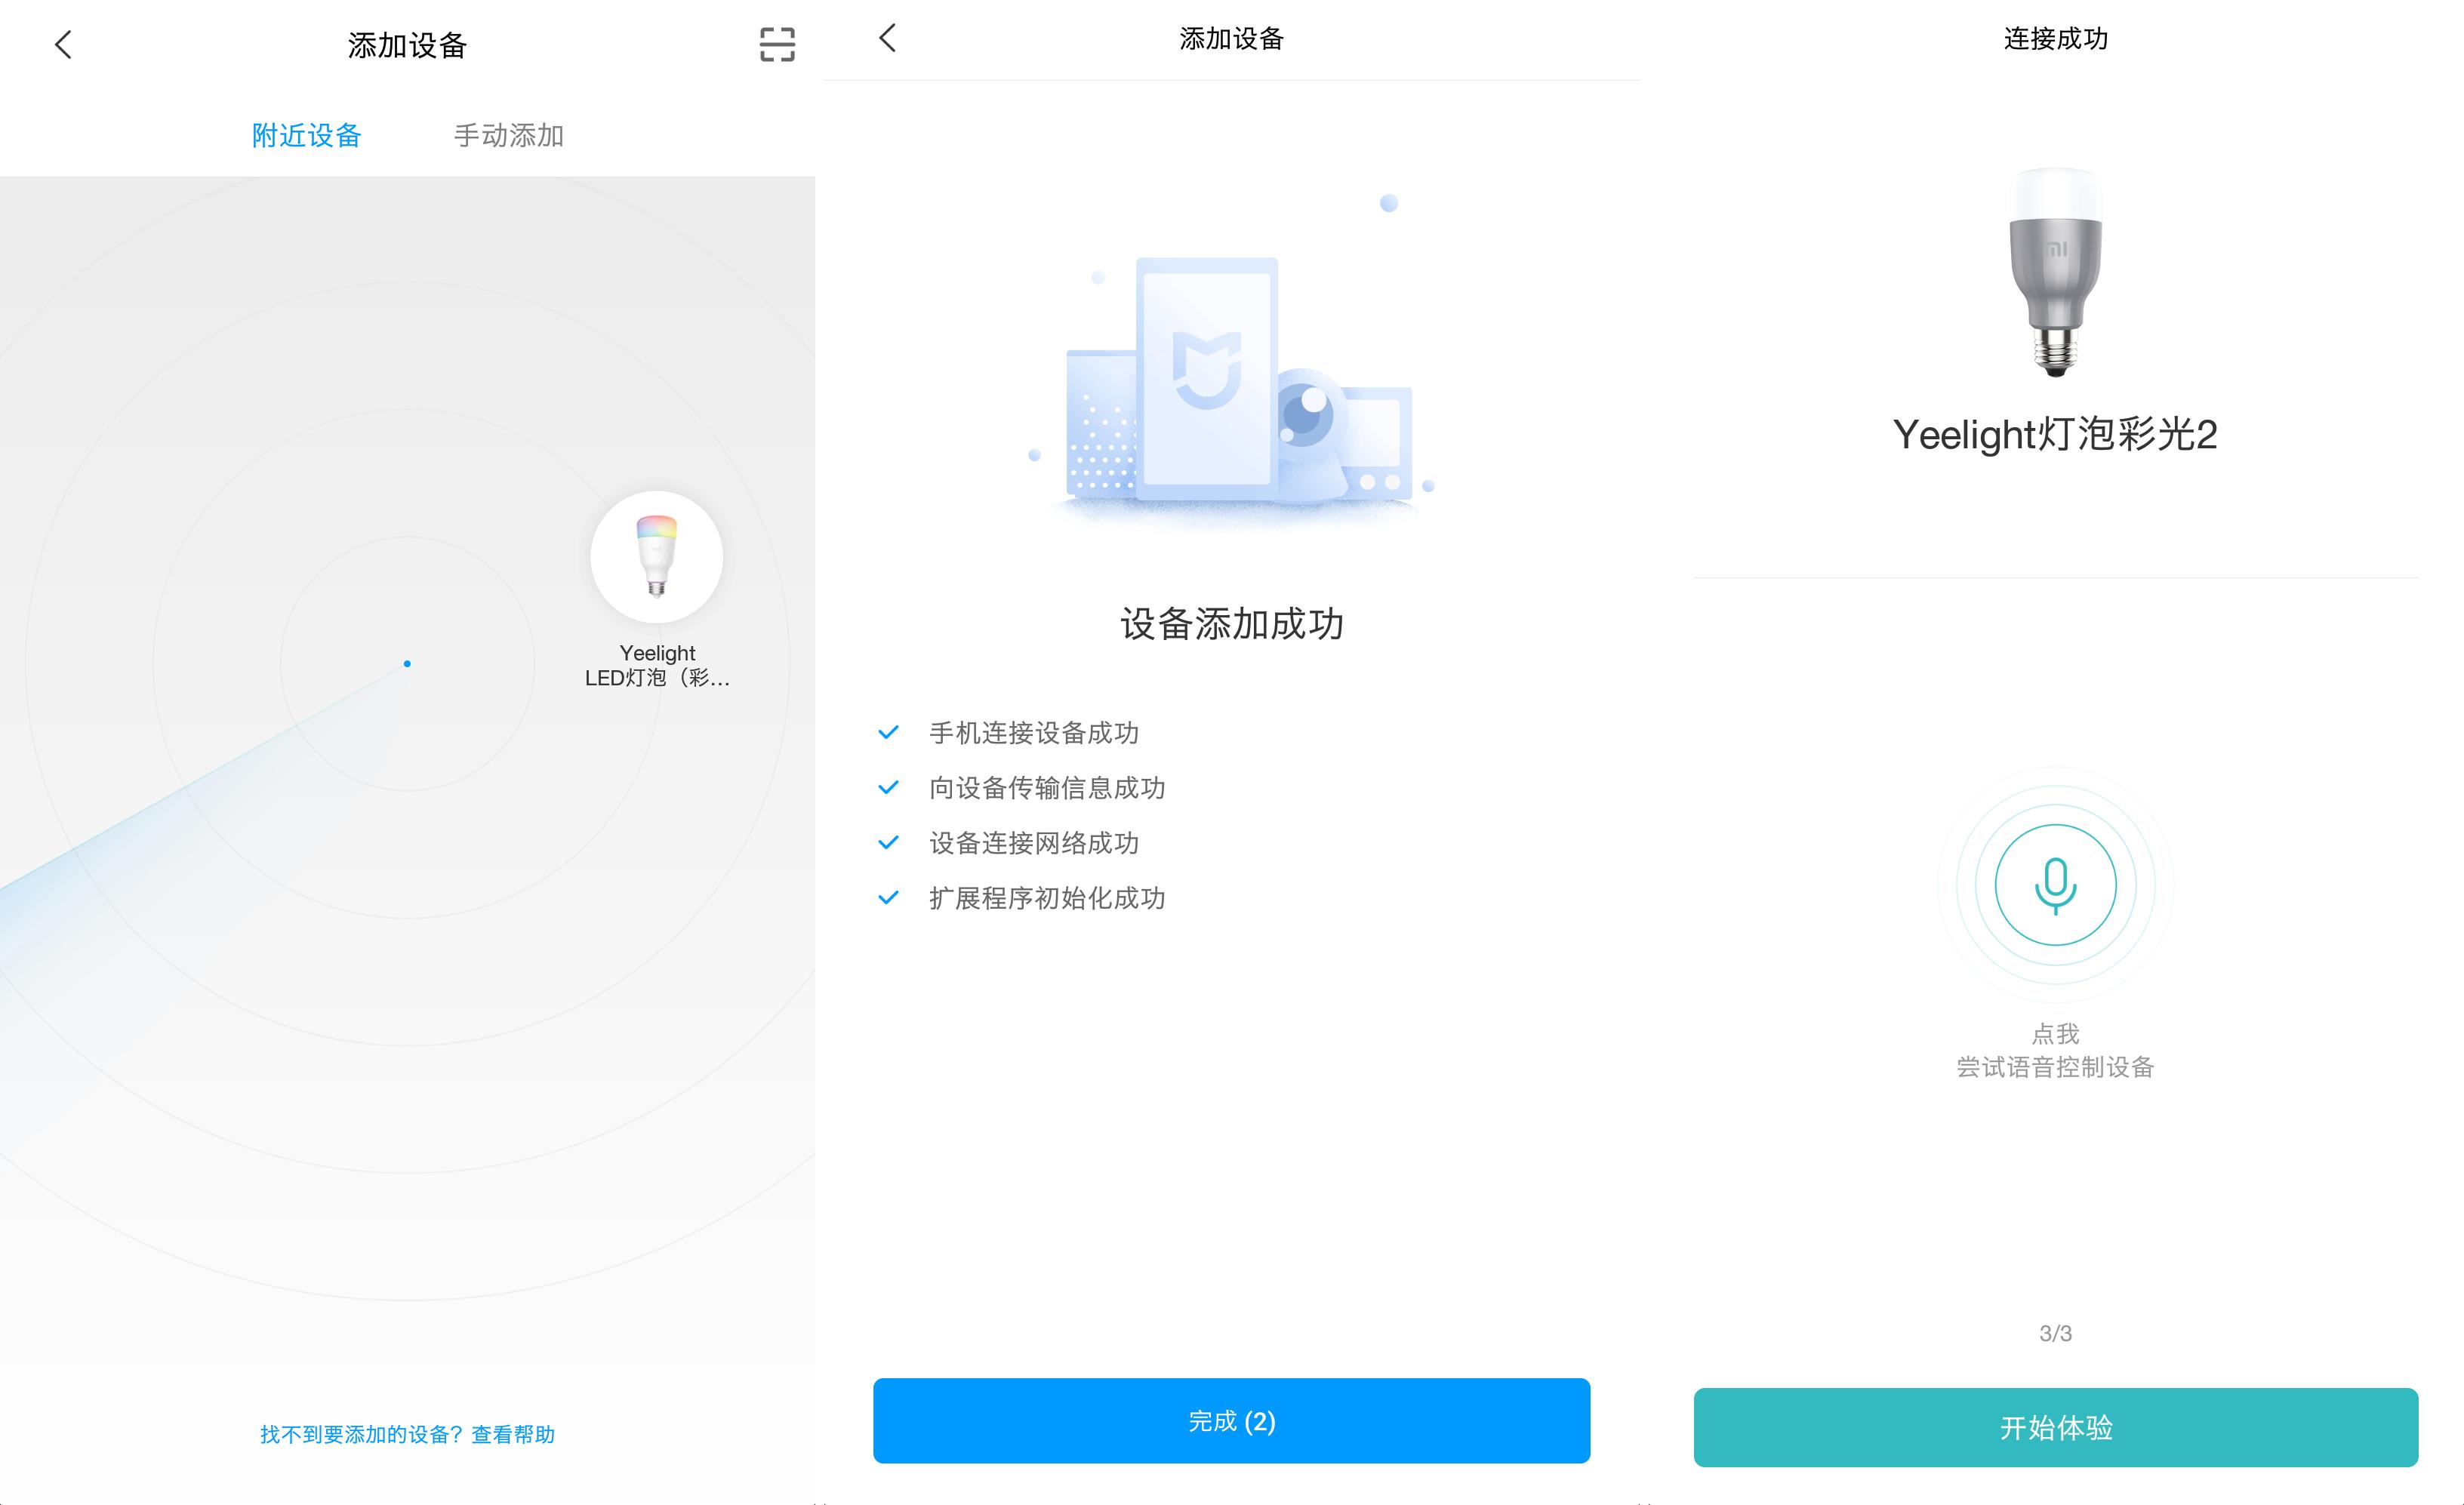Click the 设备连接网络成功 checkmark
Screen dimensions: 2464x1505
[888, 843]
